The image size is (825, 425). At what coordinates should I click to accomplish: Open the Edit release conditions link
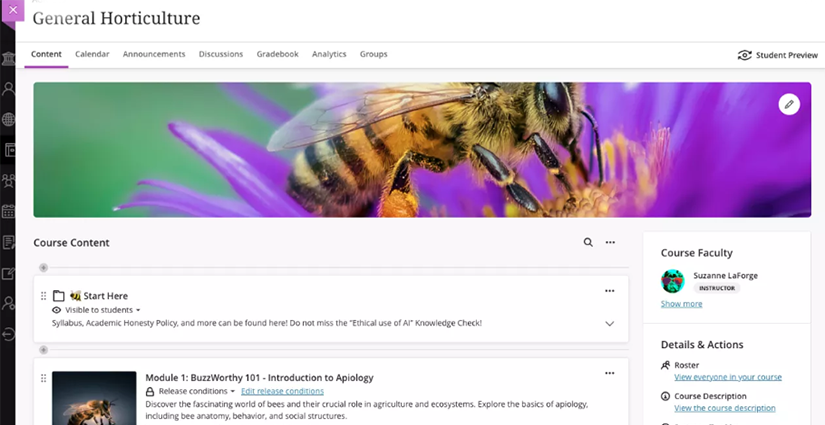tap(282, 391)
